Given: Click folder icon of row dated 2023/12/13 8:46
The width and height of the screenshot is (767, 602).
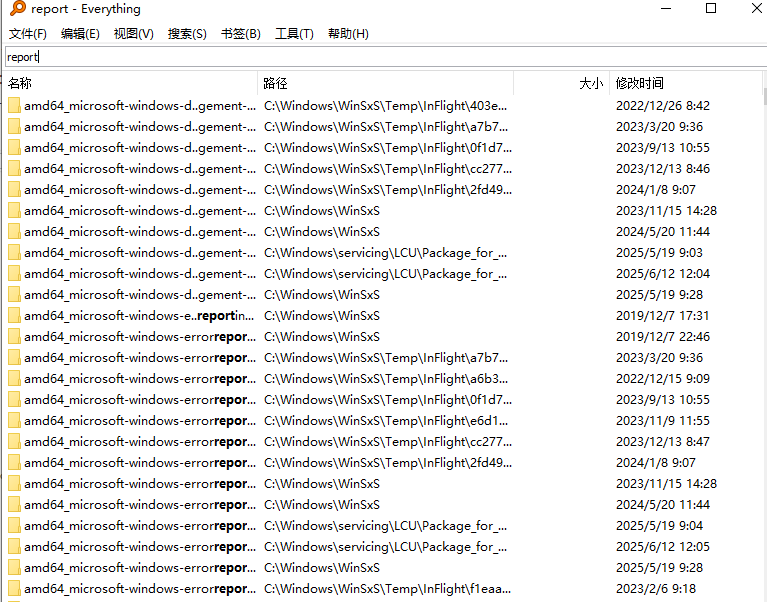Looking at the screenshot, I should pyautogui.click(x=14, y=169).
